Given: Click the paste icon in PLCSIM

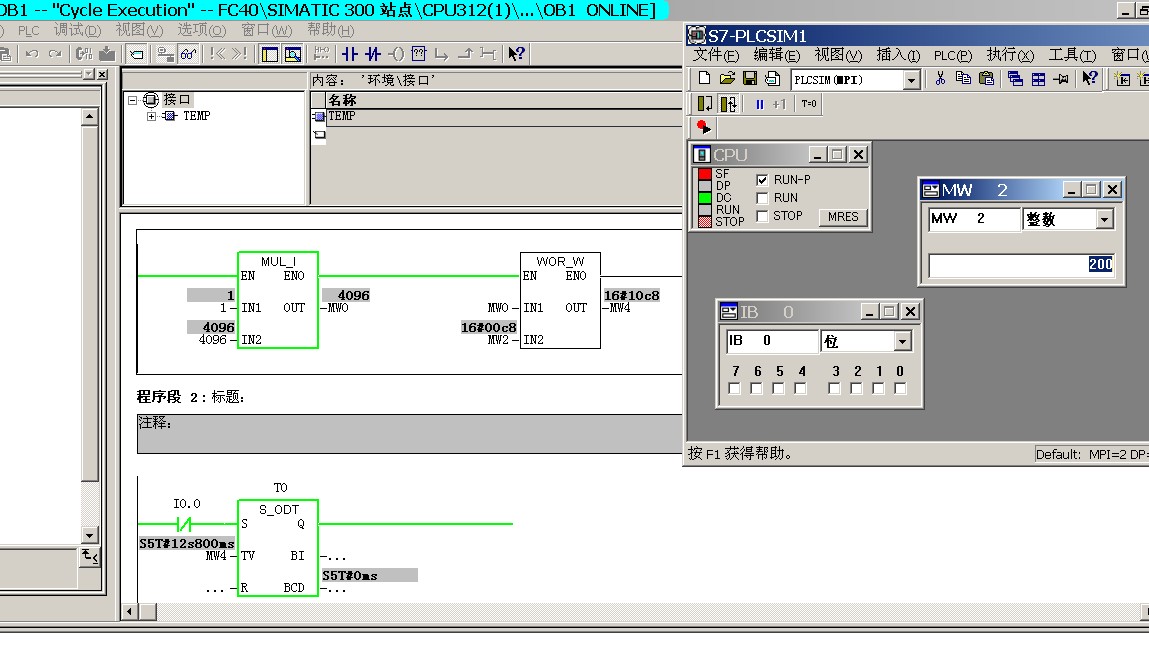Looking at the screenshot, I should (986, 78).
